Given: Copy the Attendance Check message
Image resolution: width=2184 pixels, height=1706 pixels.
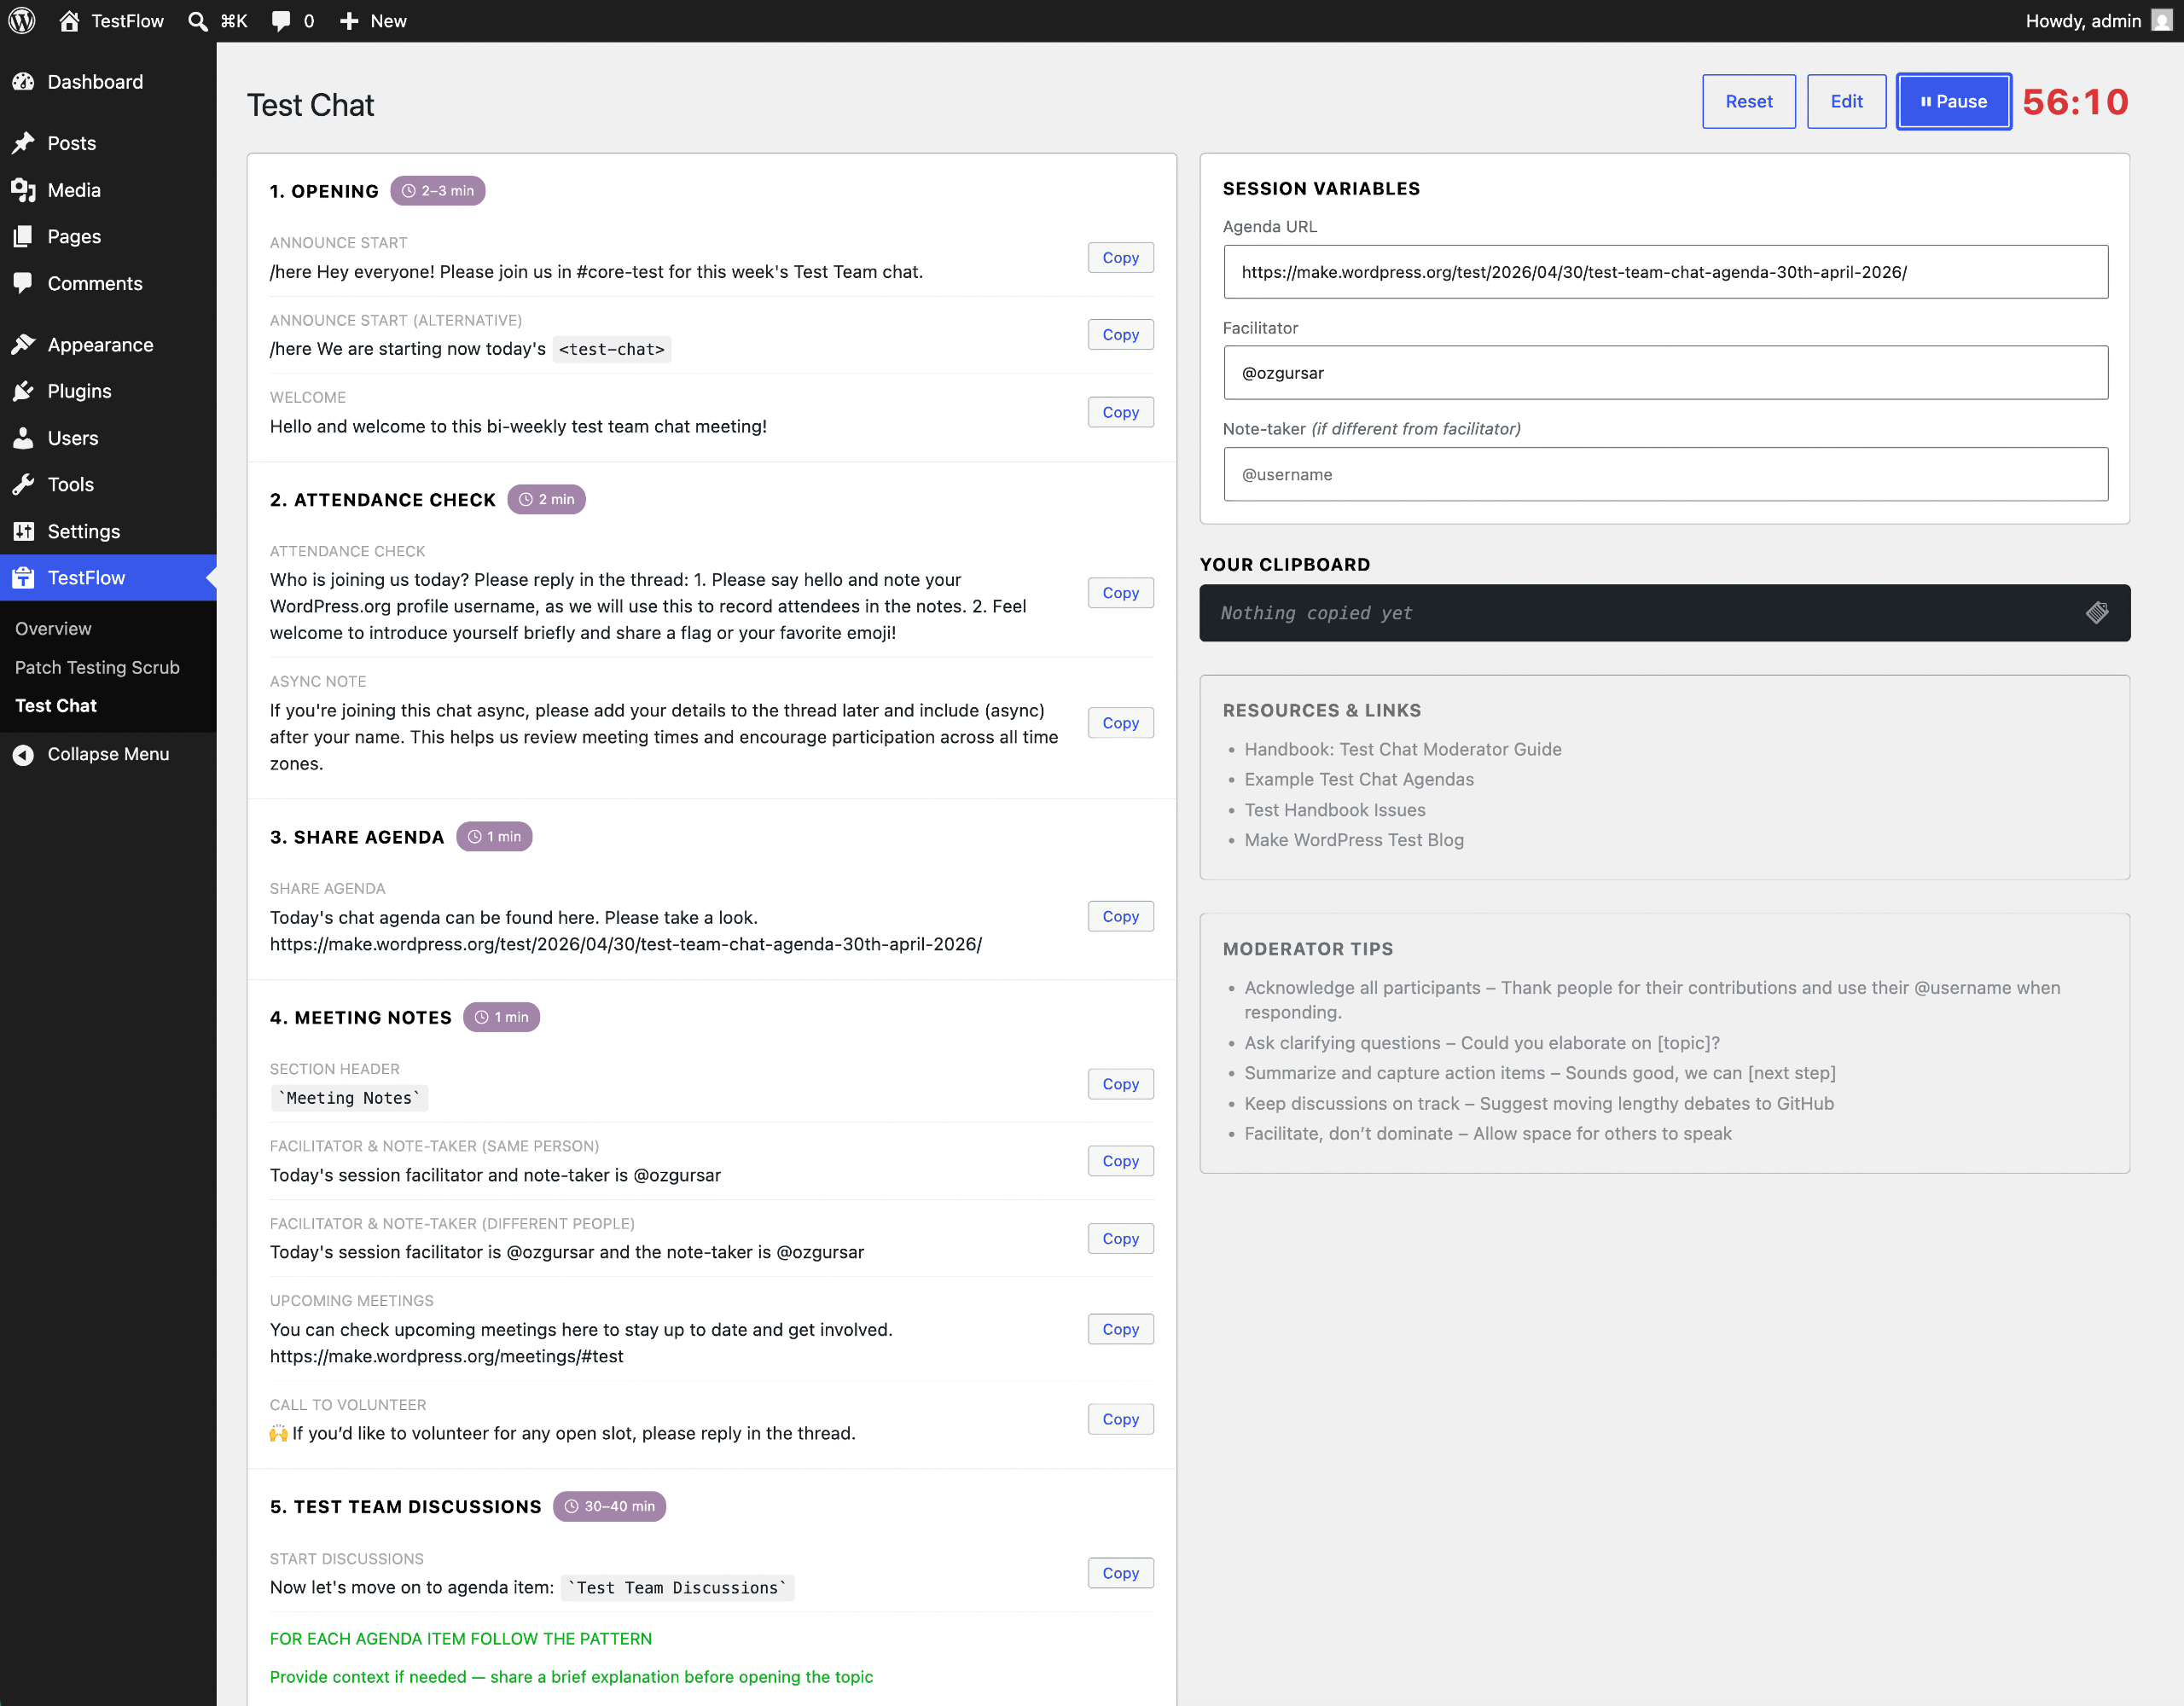Looking at the screenshot, I should (x=1120, y=592).
